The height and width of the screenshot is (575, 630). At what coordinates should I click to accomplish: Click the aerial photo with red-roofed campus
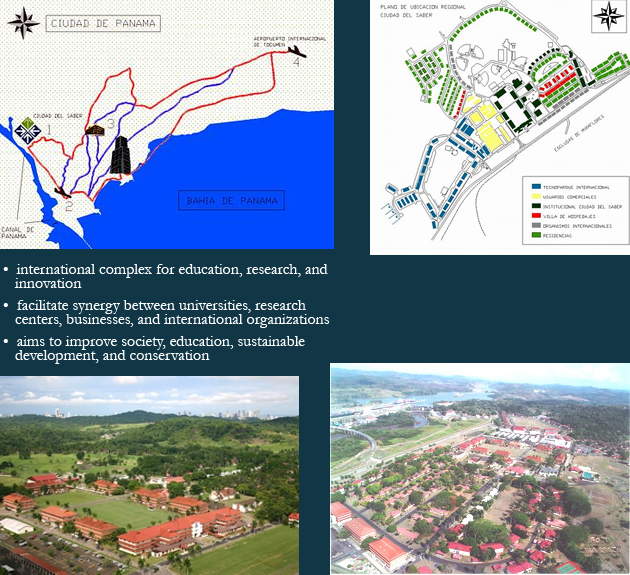(x=149, y=475)
